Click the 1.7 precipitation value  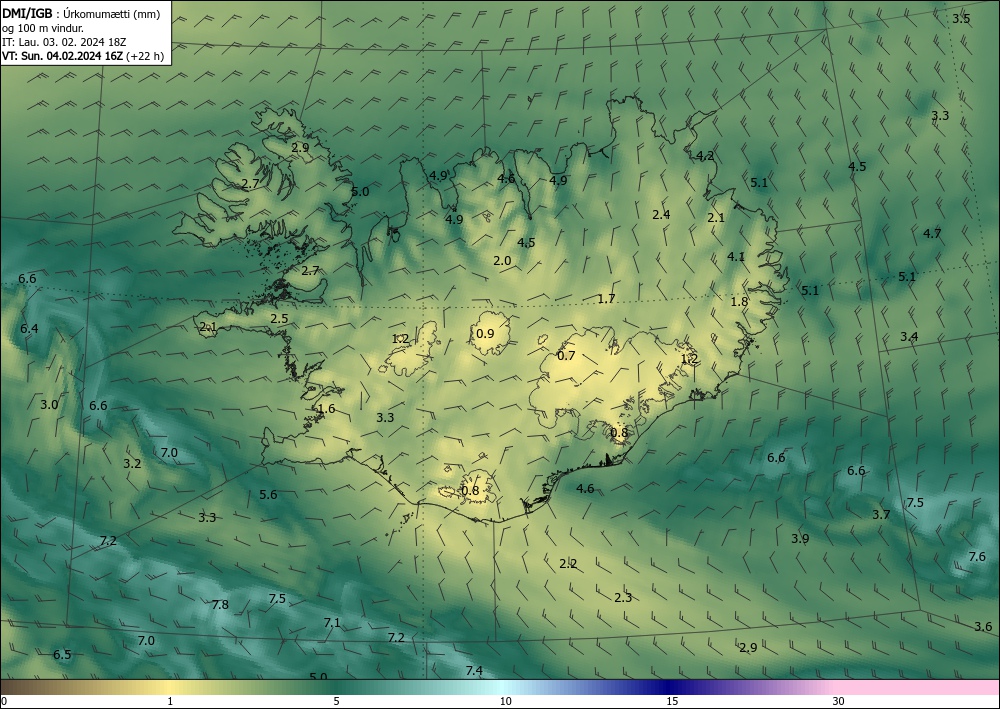[607, 298]
